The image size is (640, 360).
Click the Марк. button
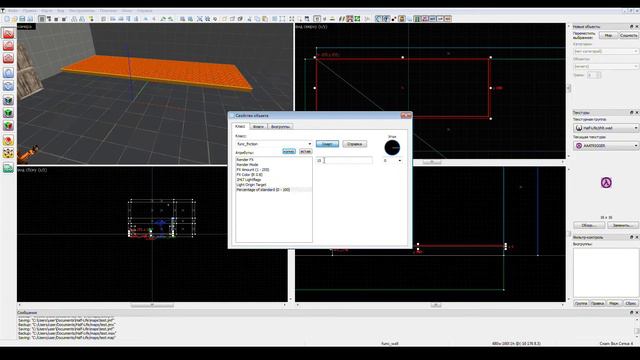click(614, 303)
